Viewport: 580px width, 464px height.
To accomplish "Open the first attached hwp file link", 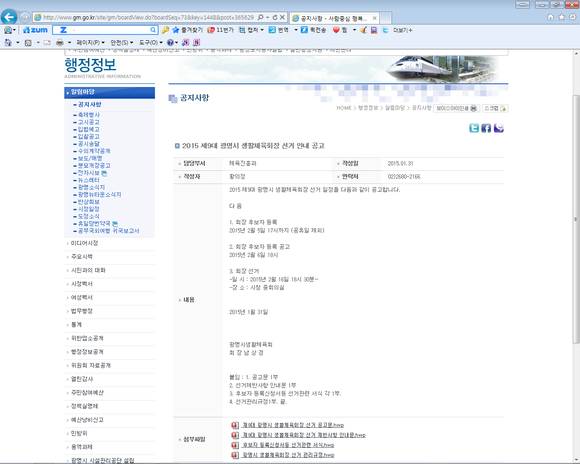I will tap(293, 425).
